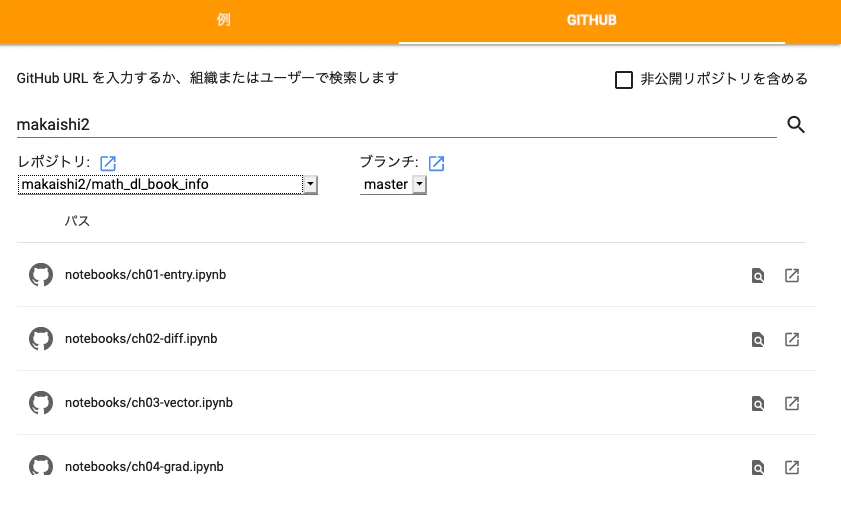Preview ch01-entry.ipynb with file search icon

[758, 276]
